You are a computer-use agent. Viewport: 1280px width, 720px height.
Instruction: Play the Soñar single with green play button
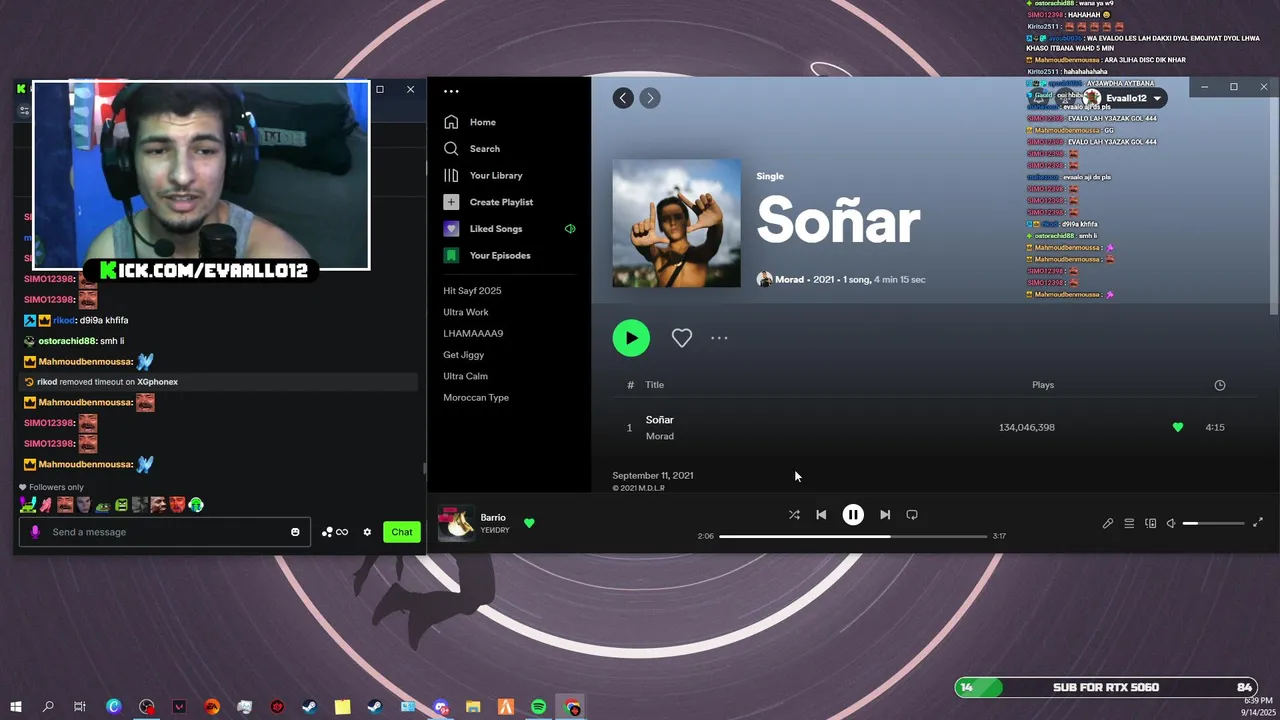pyautogui.click(x=631, y=338)
